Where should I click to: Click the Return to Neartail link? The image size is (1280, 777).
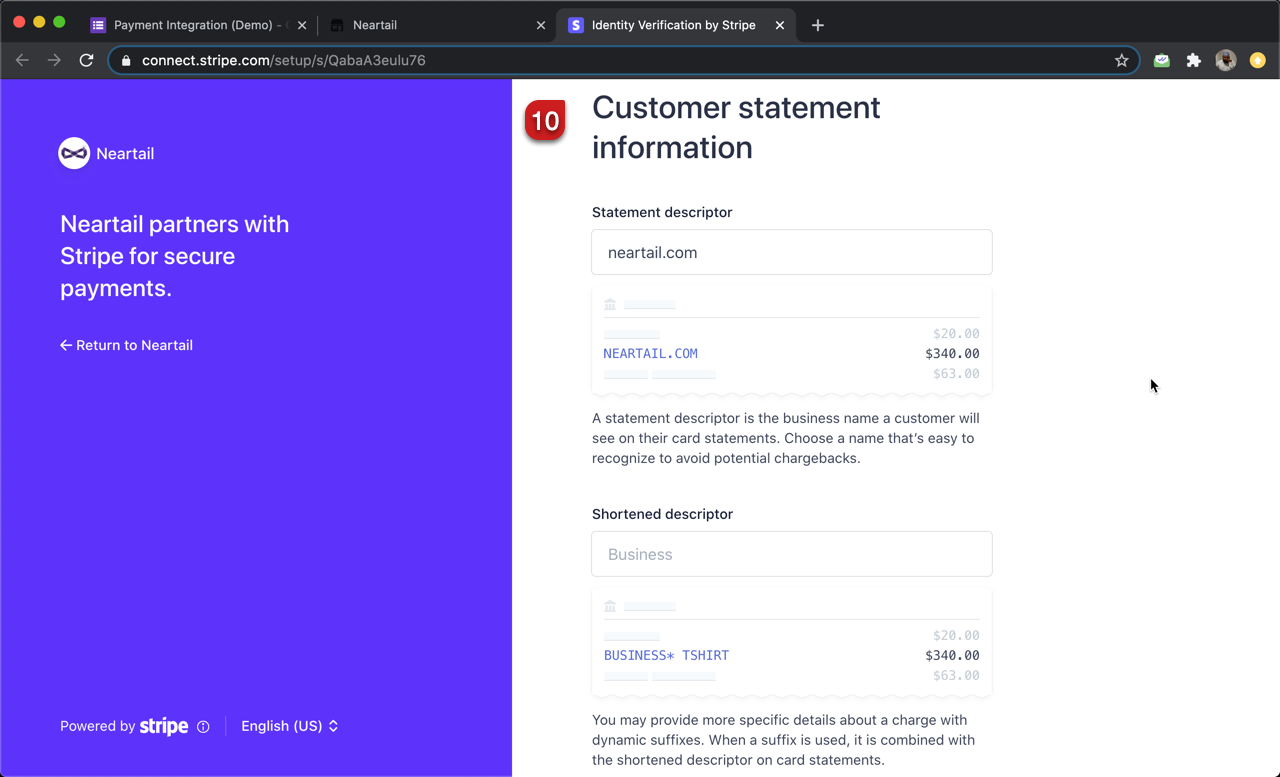pos(126,345)
